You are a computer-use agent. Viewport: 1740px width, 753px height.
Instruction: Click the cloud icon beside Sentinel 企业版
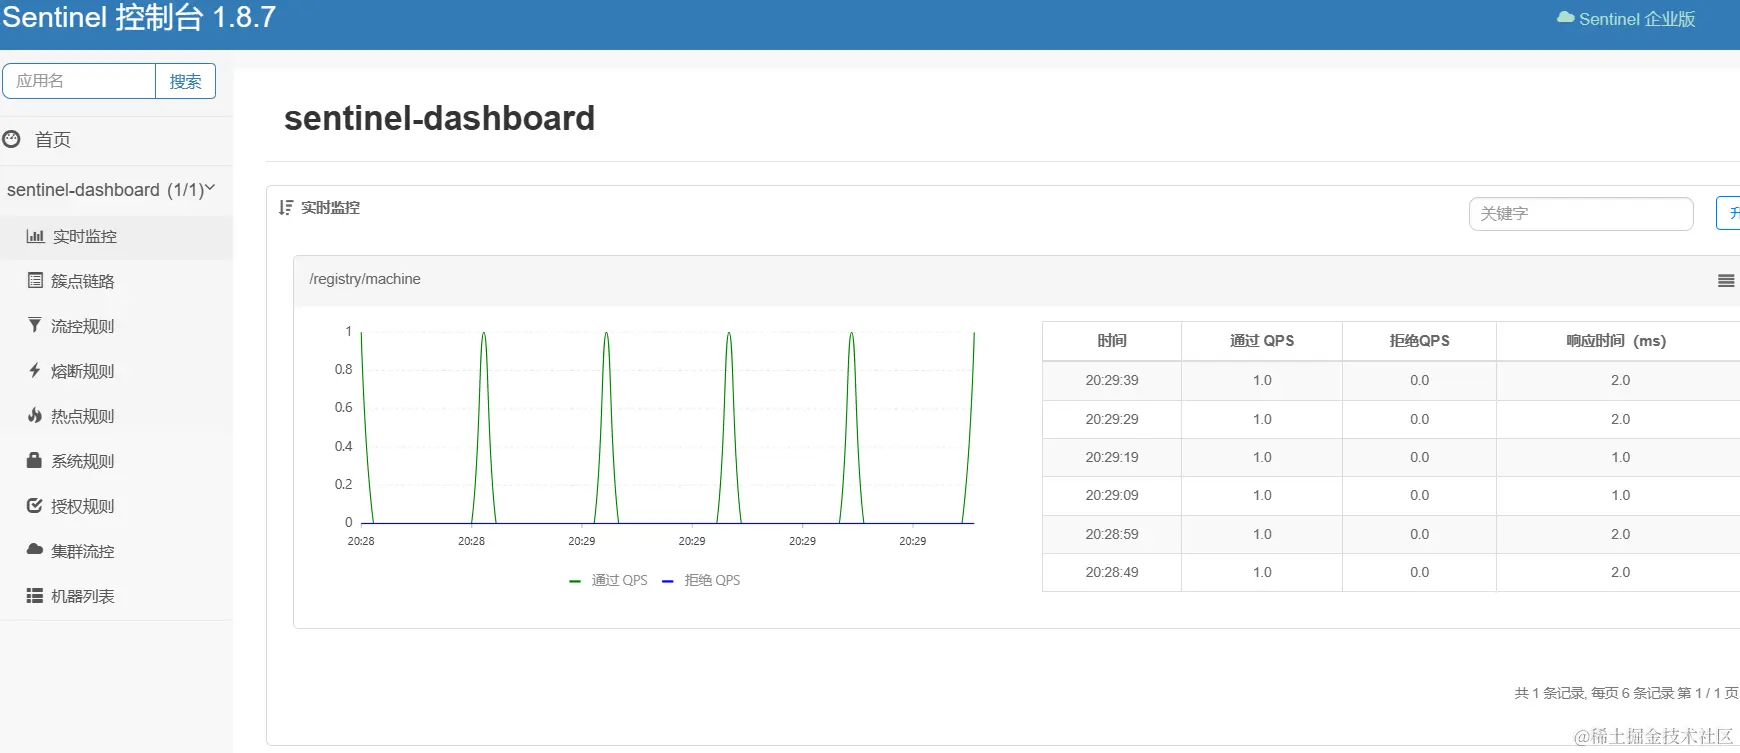pos(1566,18)
